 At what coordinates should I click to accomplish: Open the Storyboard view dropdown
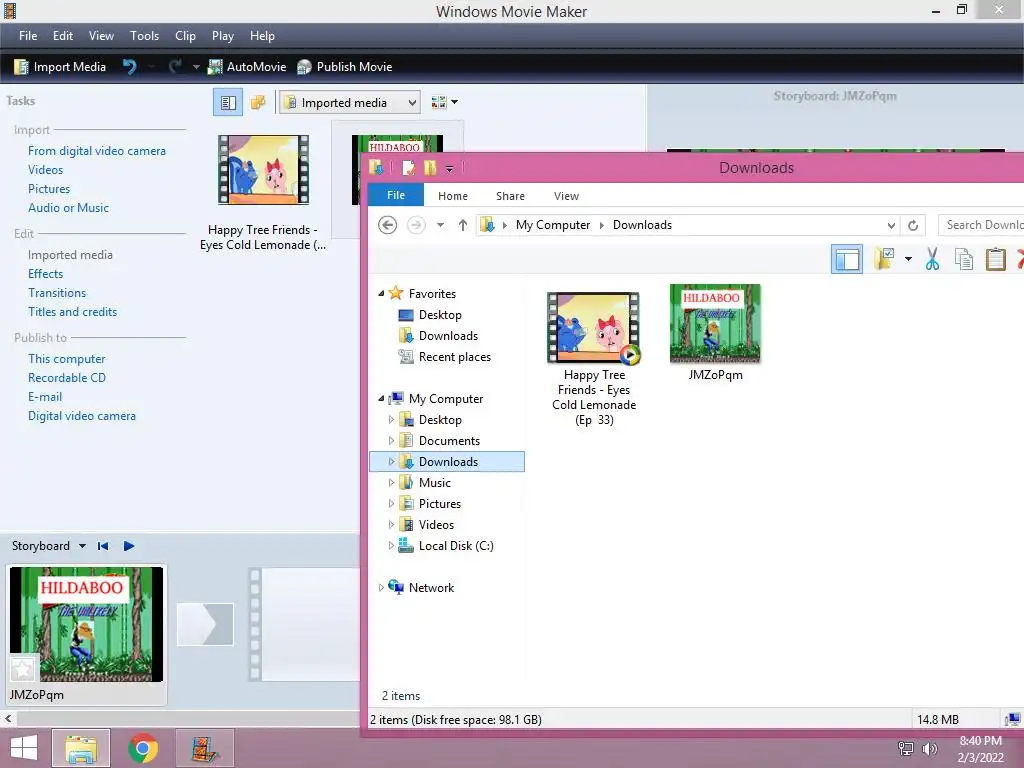[x=82, y=546]
